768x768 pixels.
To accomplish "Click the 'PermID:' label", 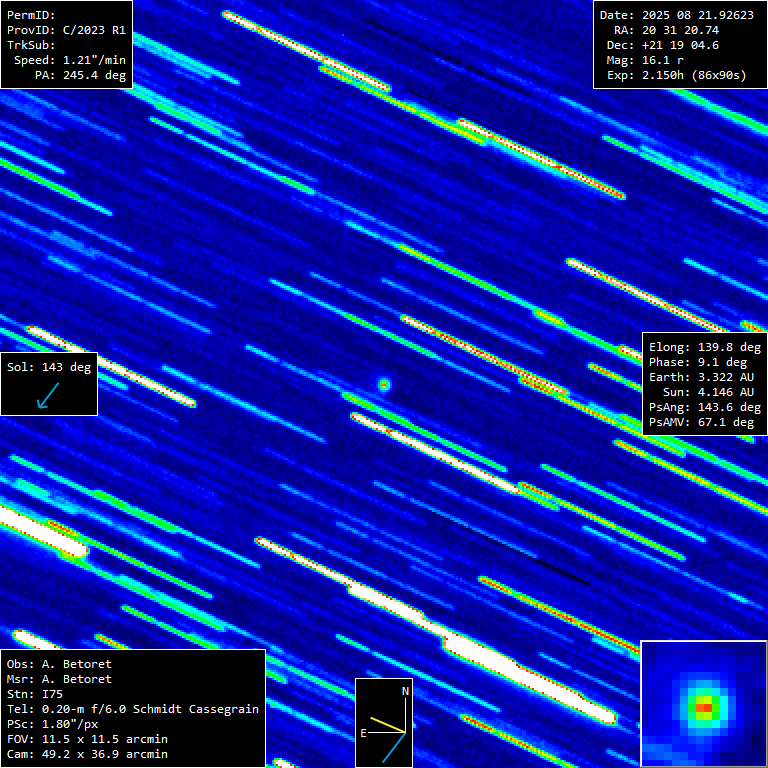I will coord(31,15).
